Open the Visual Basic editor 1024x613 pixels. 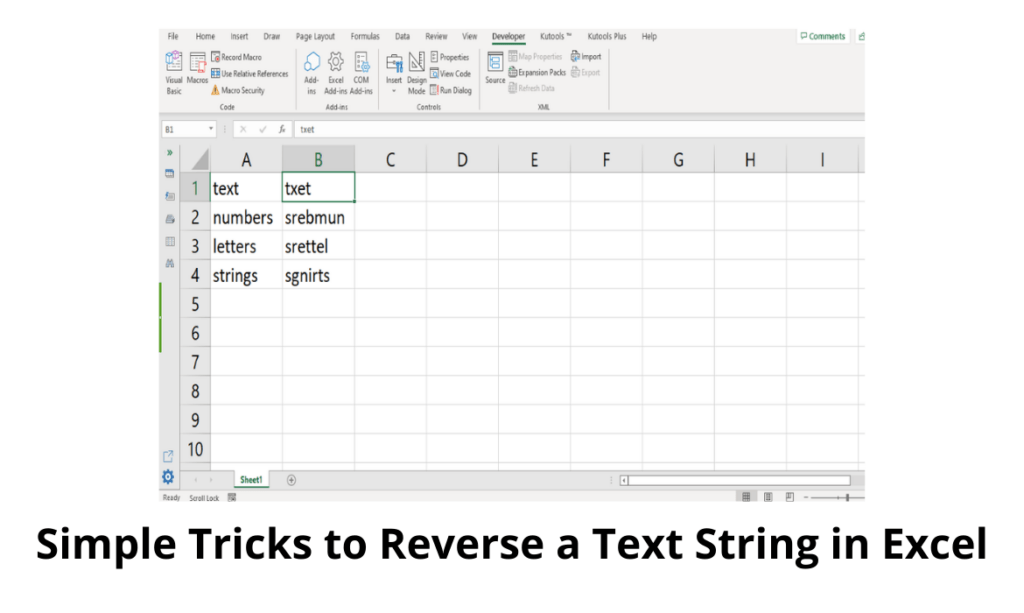(x=173, y=68)
